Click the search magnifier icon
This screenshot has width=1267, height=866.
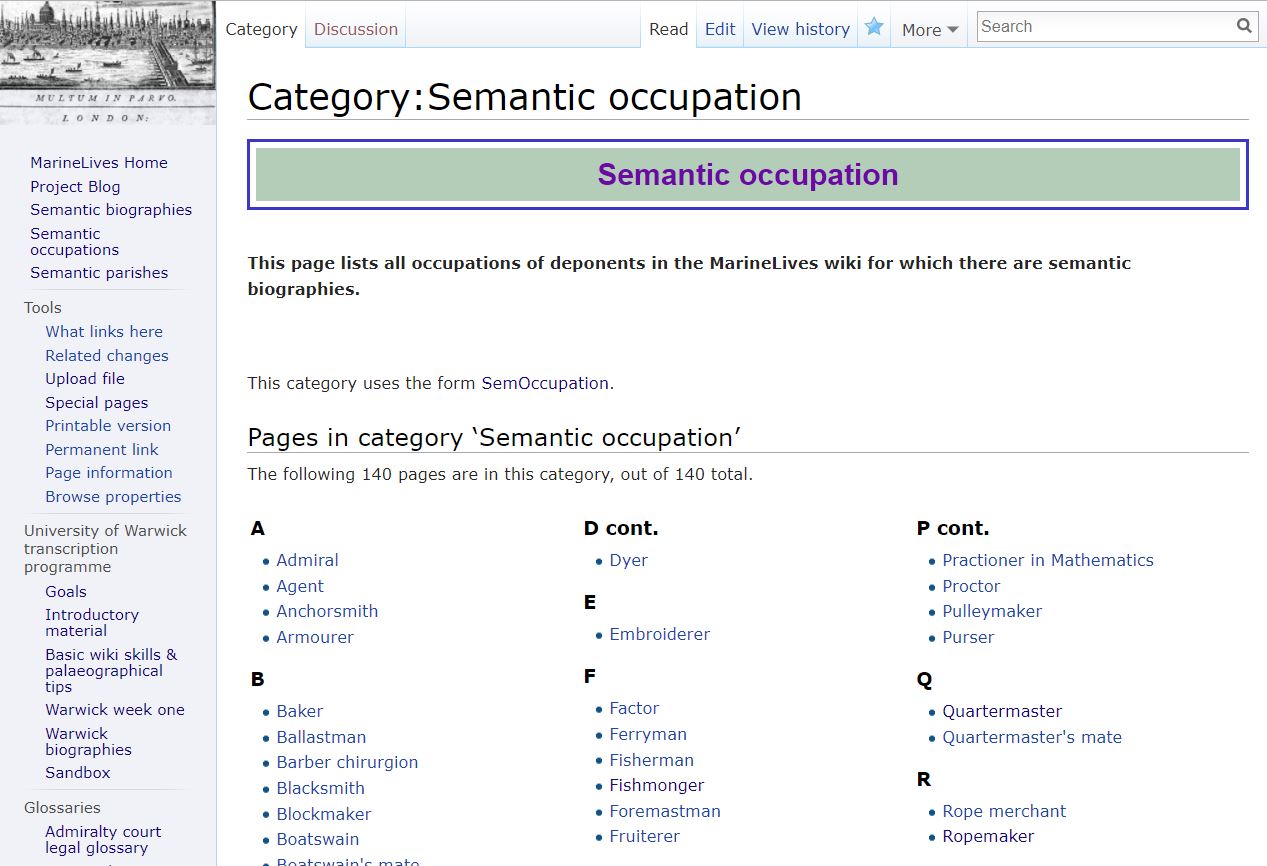[1244, 27]
